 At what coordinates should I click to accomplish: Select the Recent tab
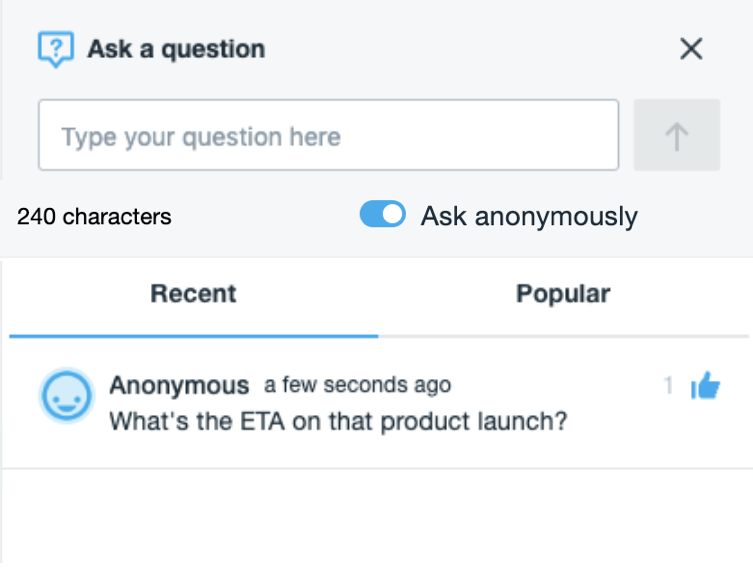(193, 294)
